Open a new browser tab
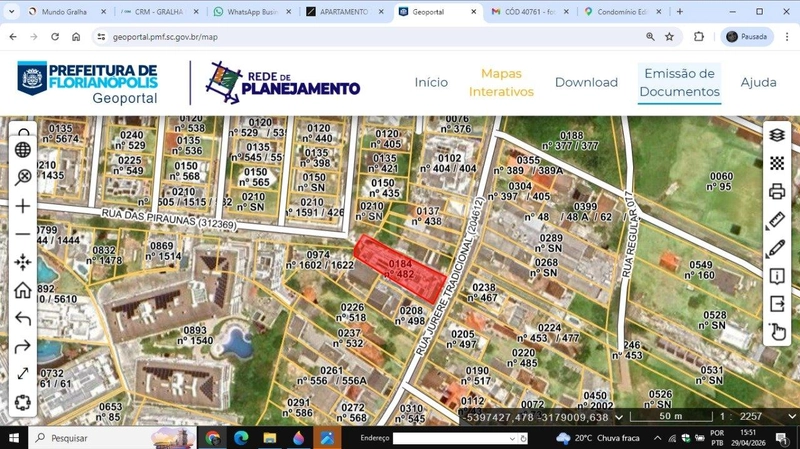800x449 pixels. tap(680, 11)
